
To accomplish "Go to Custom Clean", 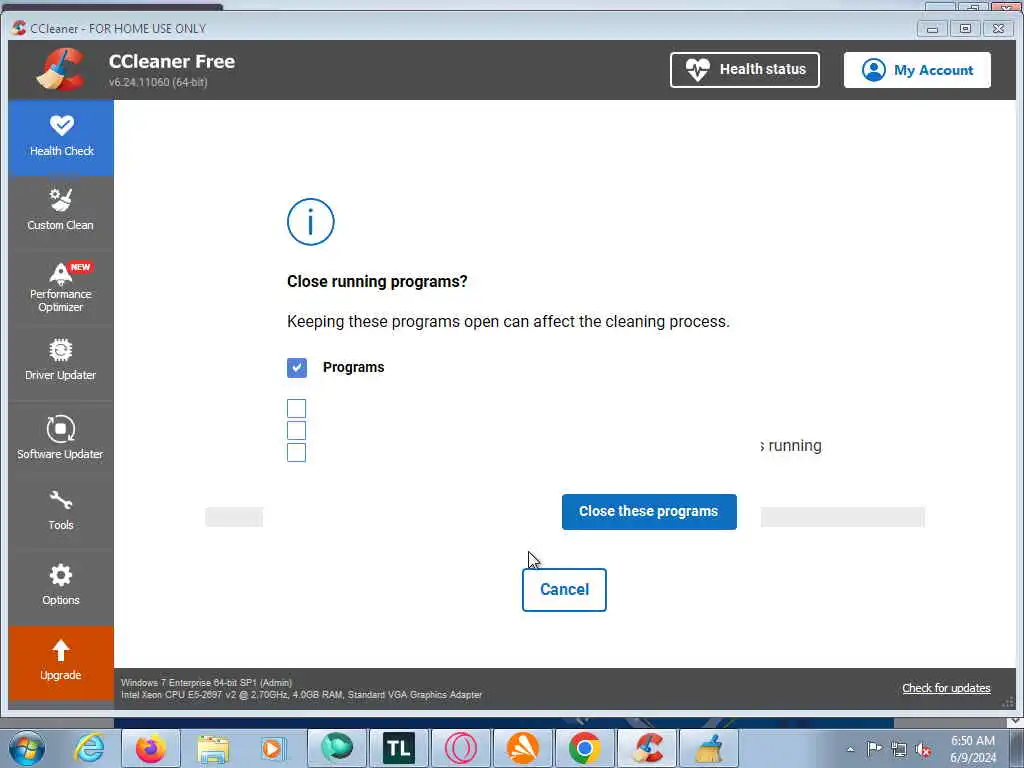I will click(x=61, y=210).
